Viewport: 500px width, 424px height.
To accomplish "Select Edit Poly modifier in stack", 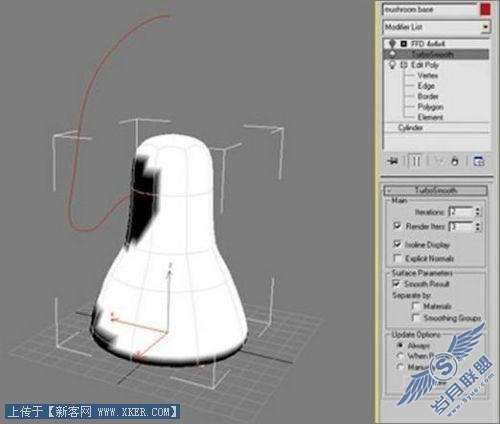I will pyautogui.click(x=425, y=65).
